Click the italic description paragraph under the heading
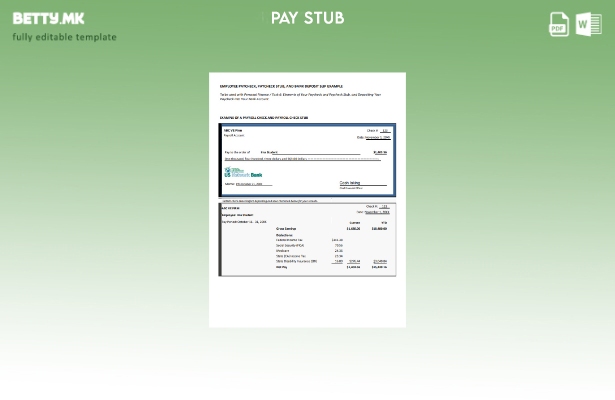The image size is (615, 400). 299,96
